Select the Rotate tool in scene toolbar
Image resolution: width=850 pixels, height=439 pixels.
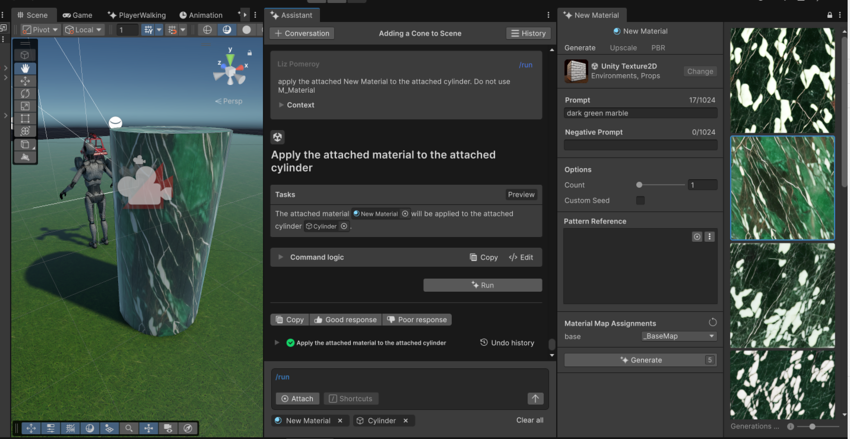[25, 94]
